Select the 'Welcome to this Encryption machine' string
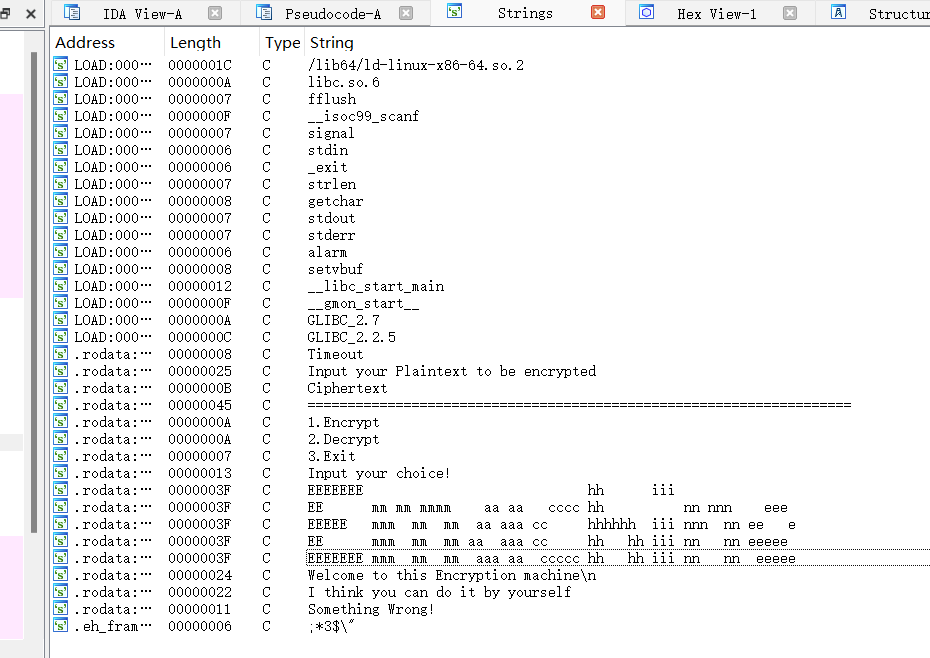 (x=451, y=575)
